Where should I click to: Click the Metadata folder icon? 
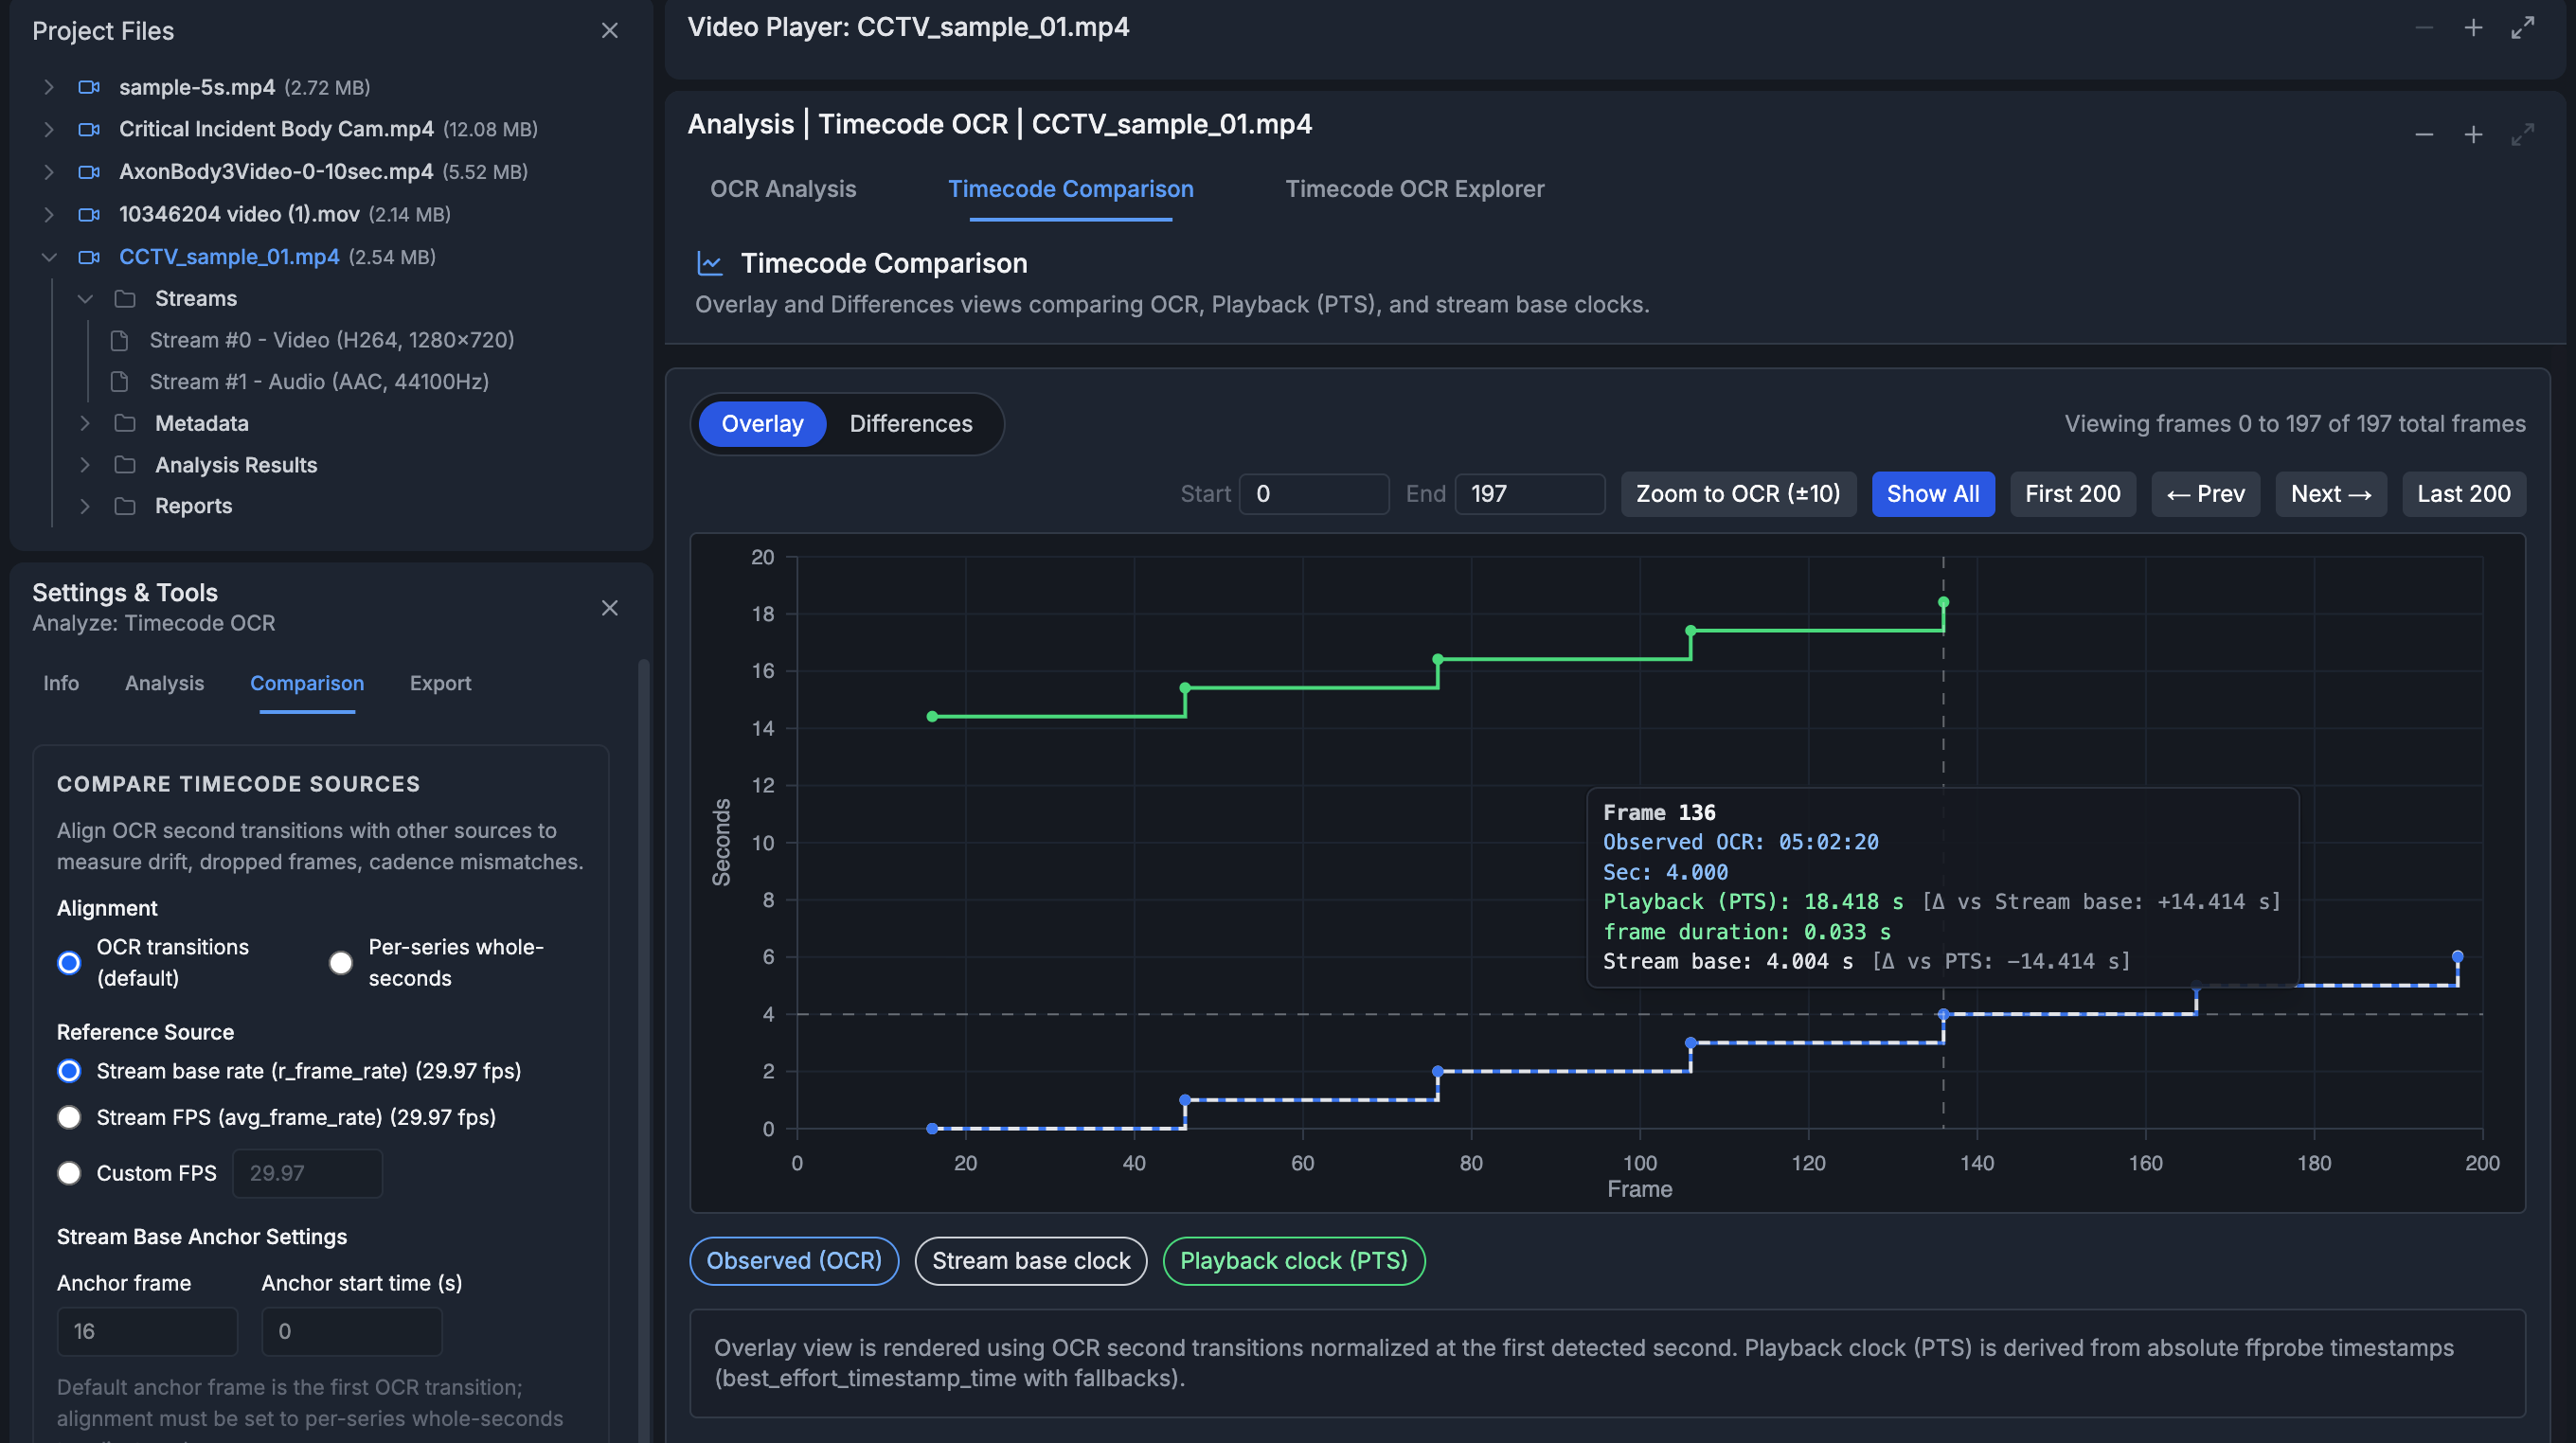pyautogui.click(x=125, y=423)
